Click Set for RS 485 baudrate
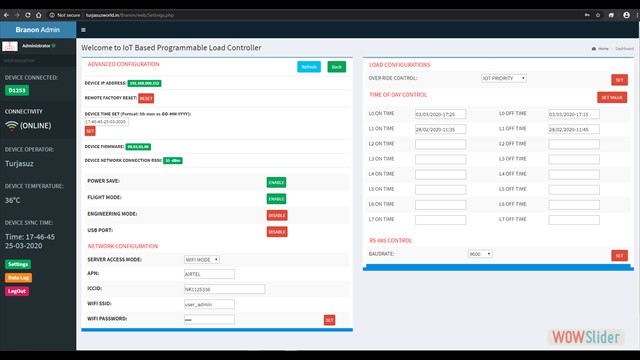The width and height of the screenshot is (640, 360). click(619, 256)
